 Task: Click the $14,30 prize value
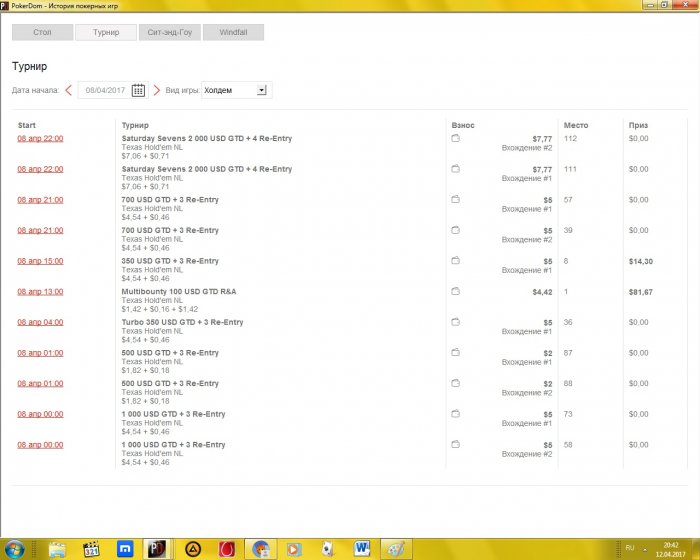[641, 261]
